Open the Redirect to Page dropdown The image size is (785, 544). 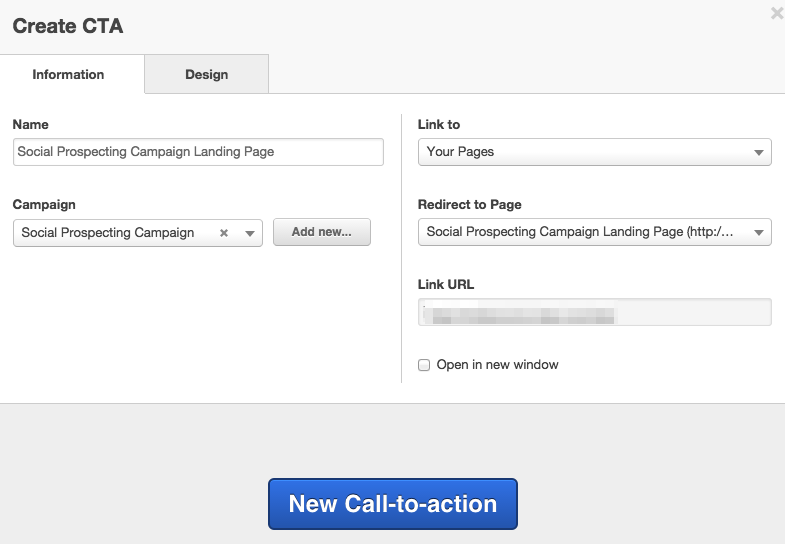pos(594,232)
